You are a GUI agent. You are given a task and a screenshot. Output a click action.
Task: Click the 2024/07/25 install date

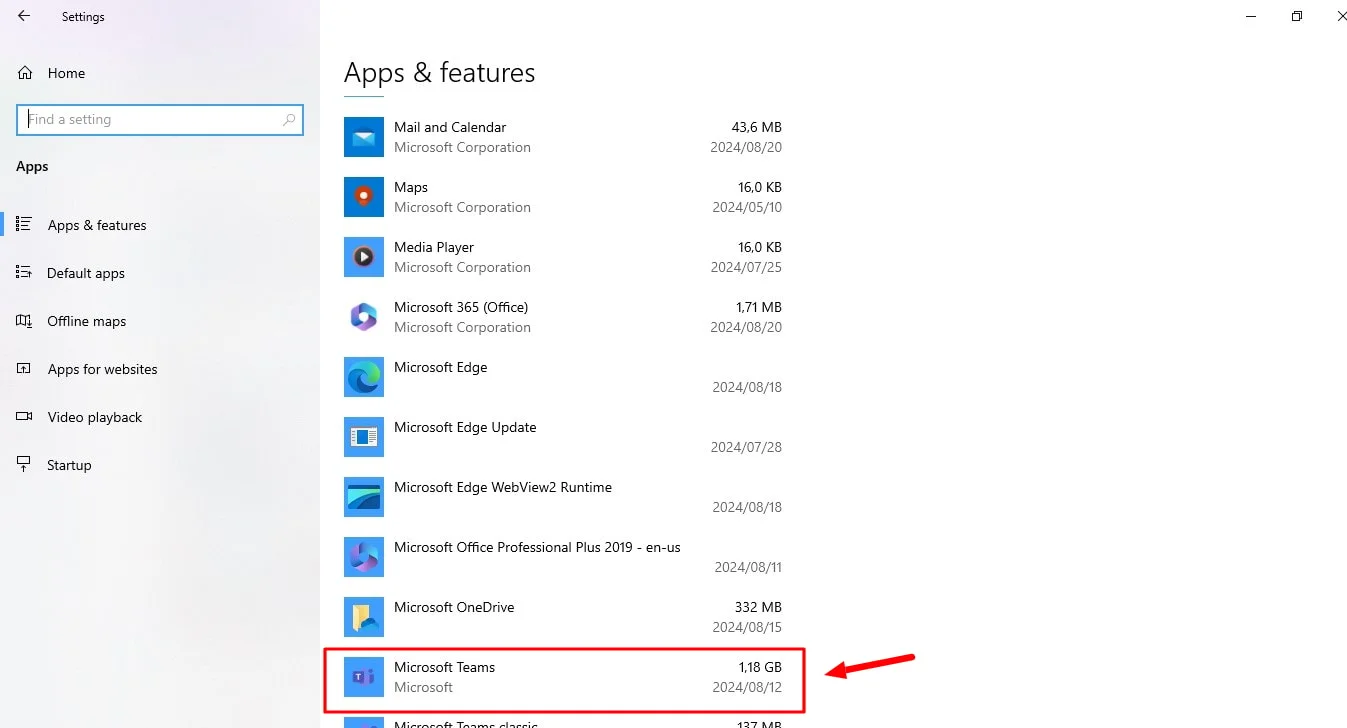point(747,267)
